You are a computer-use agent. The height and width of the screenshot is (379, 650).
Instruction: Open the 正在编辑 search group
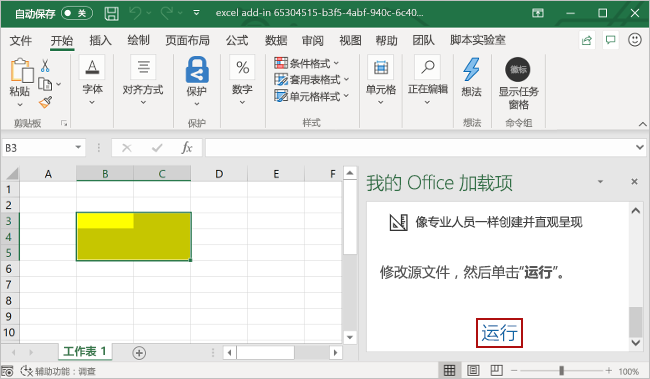pos(427,80)
